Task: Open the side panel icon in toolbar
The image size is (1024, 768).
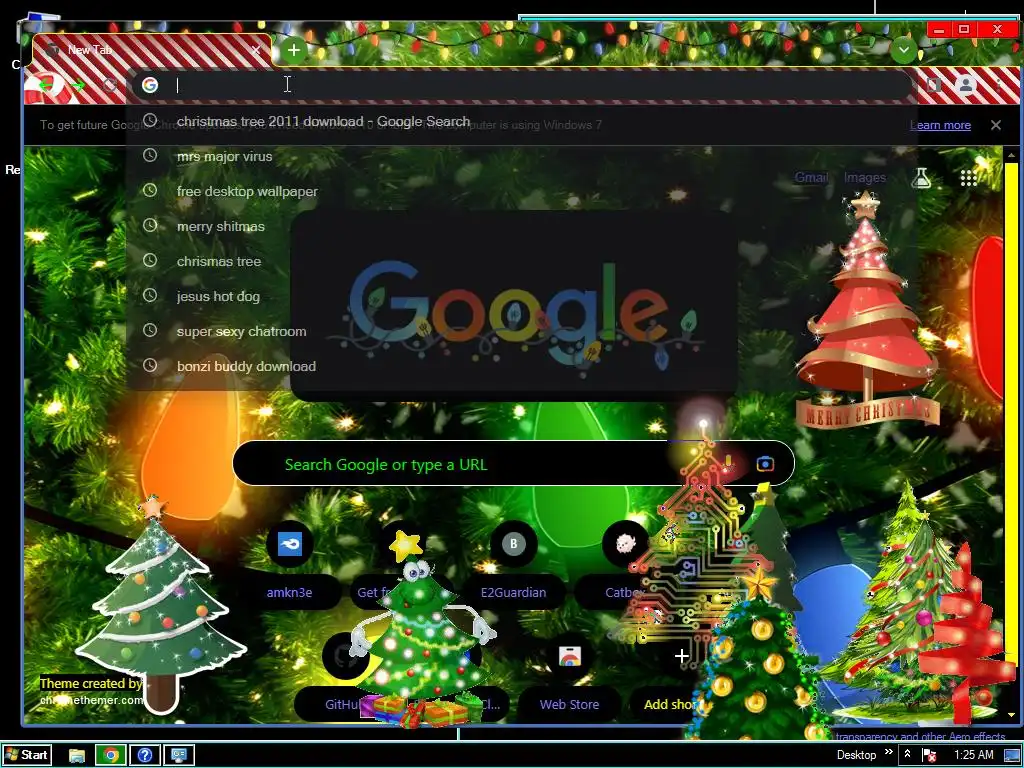Action: 934,85
